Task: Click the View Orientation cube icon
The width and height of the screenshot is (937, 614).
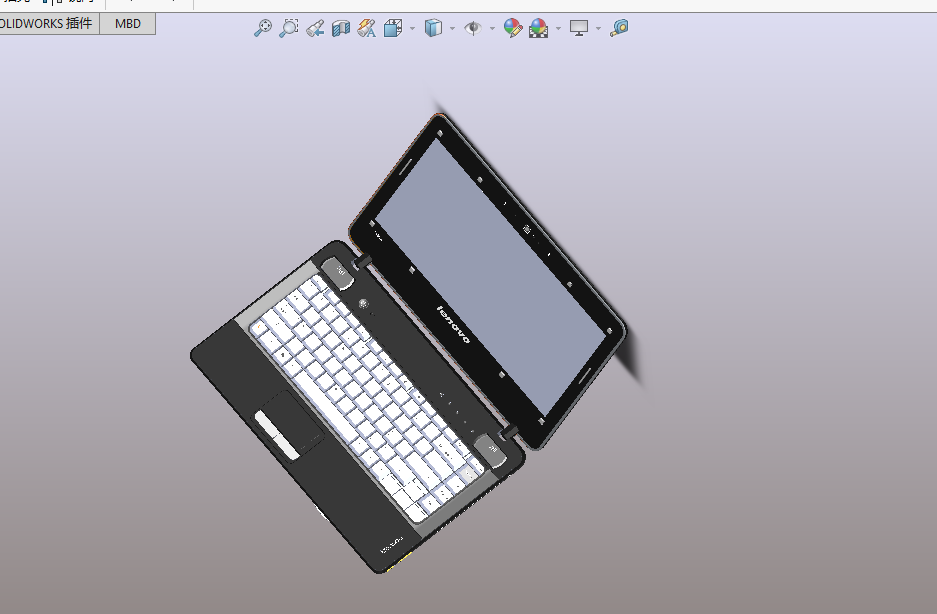Action: [393, 28]
